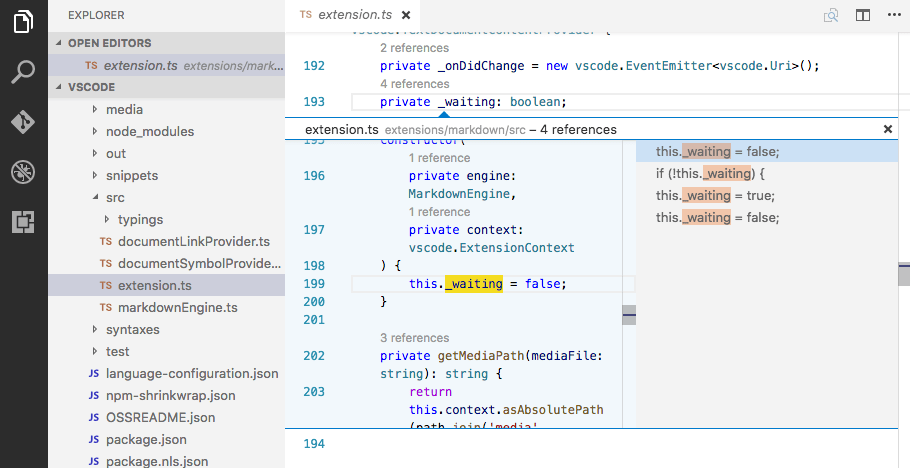Screen dimensions: 912x468
Task: Select the first 'this._waiting = false;' reference
Action: click(767, 151)
